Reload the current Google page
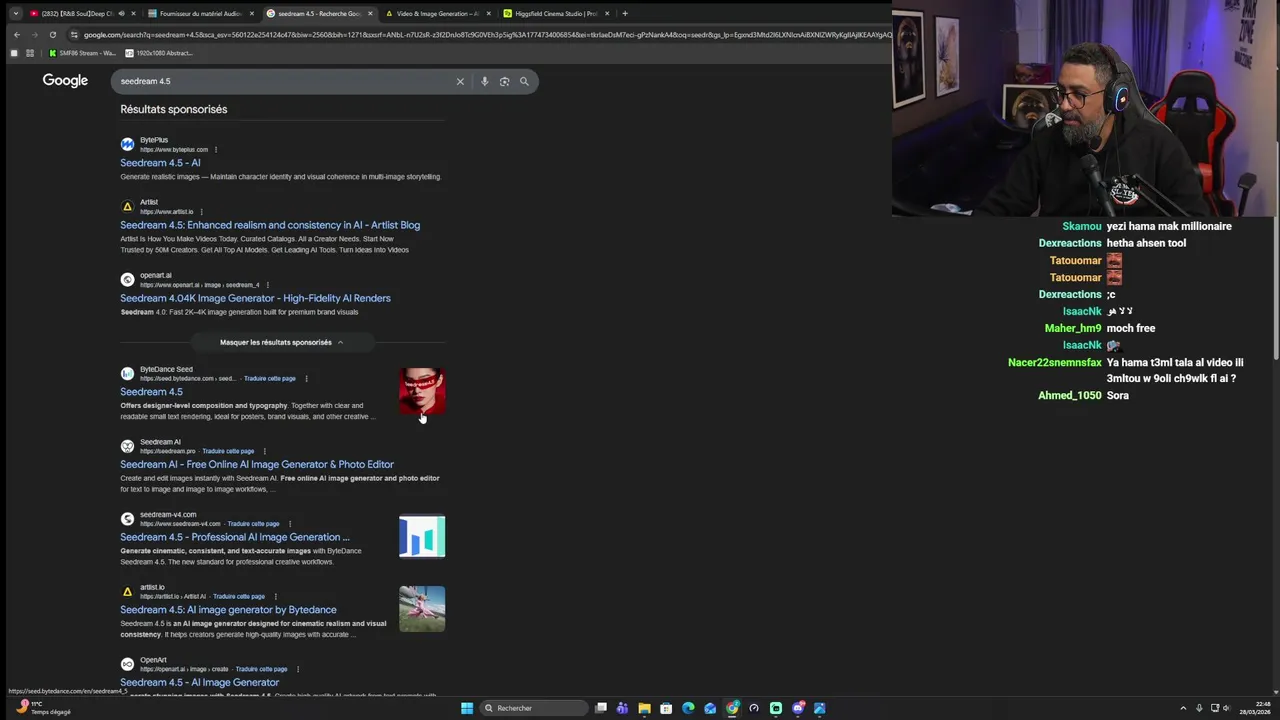This screenshot has width=1280, height=720. tap(53, 35)
